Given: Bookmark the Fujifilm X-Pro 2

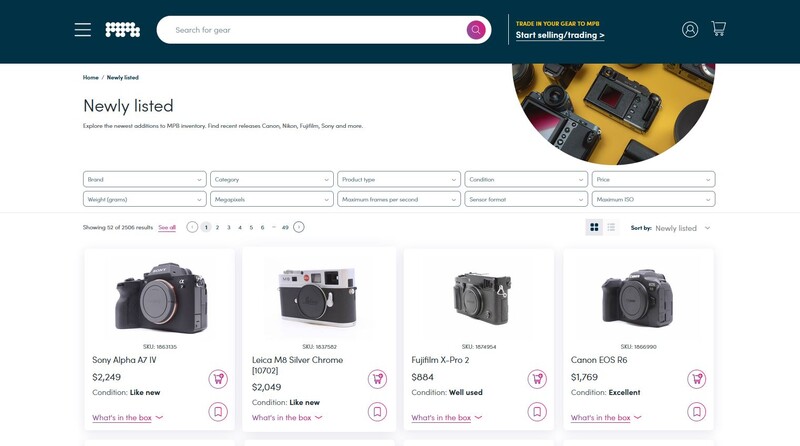Looking at the screenshot, I should click(x=537, y=411).
